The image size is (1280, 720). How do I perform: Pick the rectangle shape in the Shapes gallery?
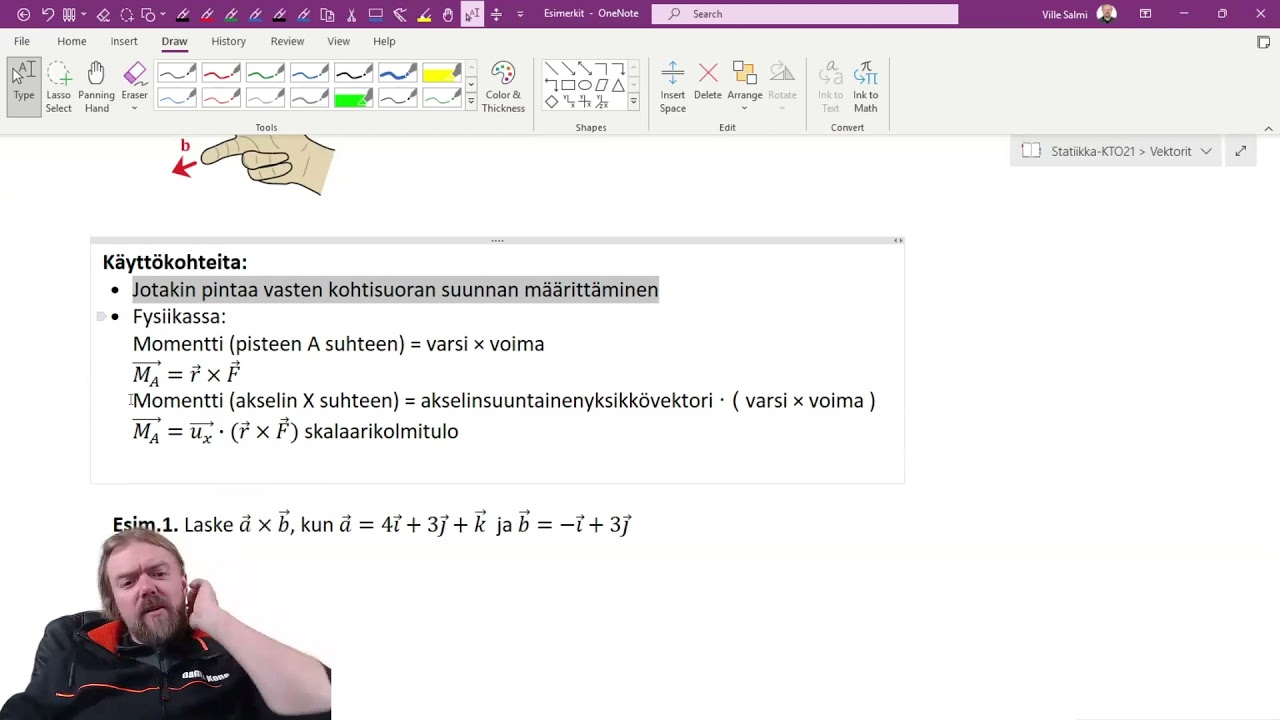(x=568, y=85)
